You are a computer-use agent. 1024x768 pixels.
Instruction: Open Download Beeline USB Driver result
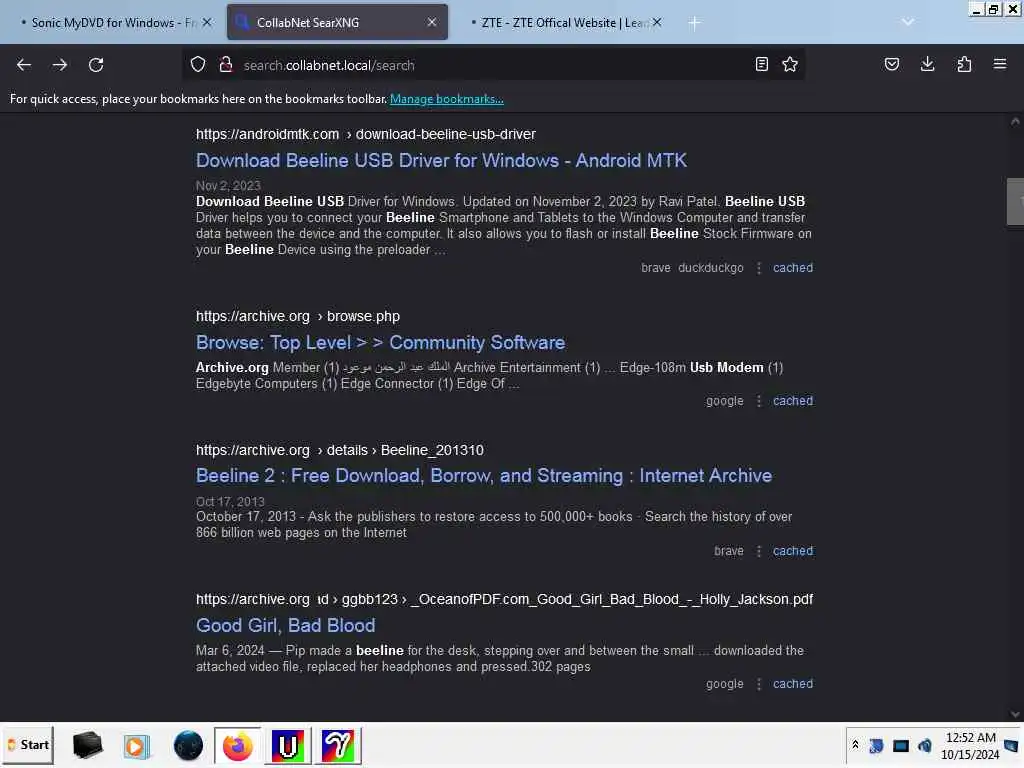tap(441, 161)
